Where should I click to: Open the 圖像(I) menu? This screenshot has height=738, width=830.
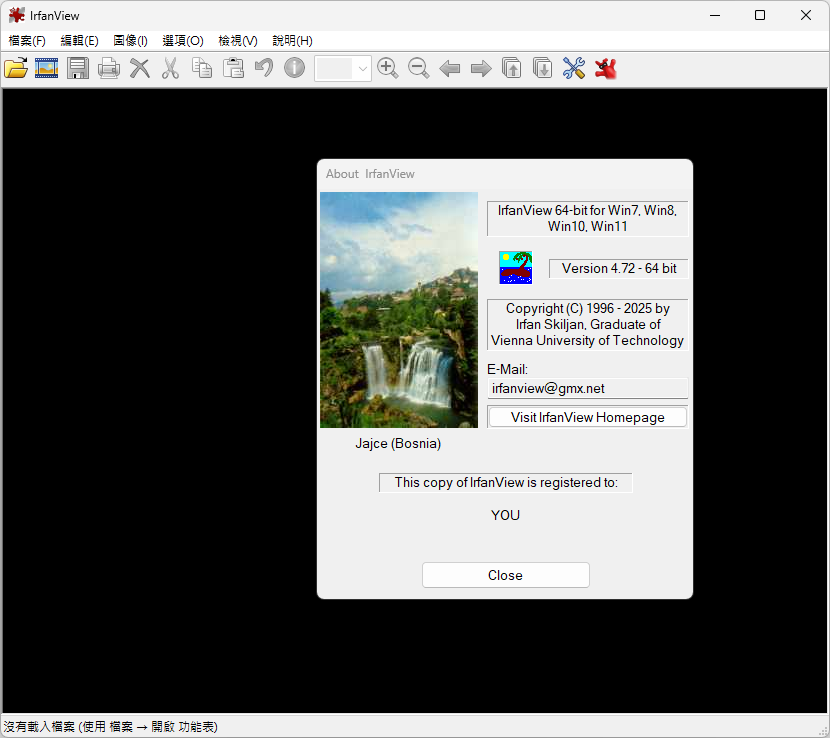130,41
